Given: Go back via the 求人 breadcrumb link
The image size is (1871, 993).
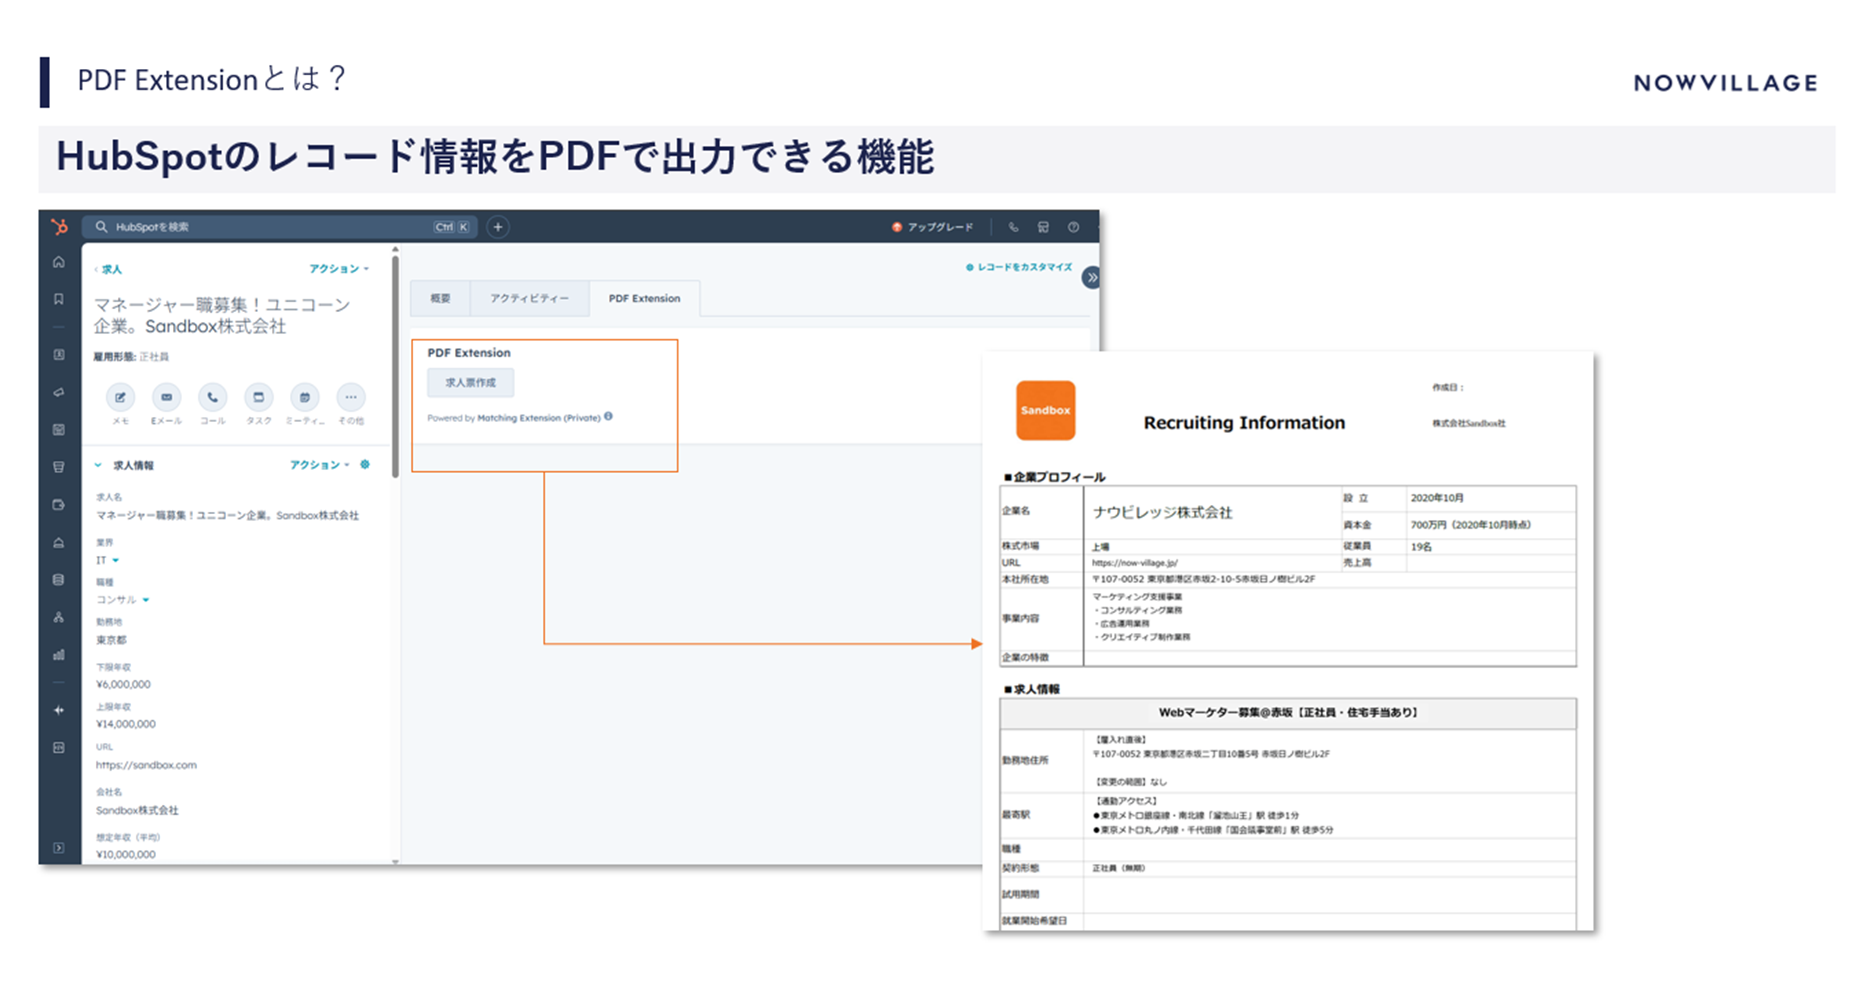Looking at the screenshot, I should (108, 269).
